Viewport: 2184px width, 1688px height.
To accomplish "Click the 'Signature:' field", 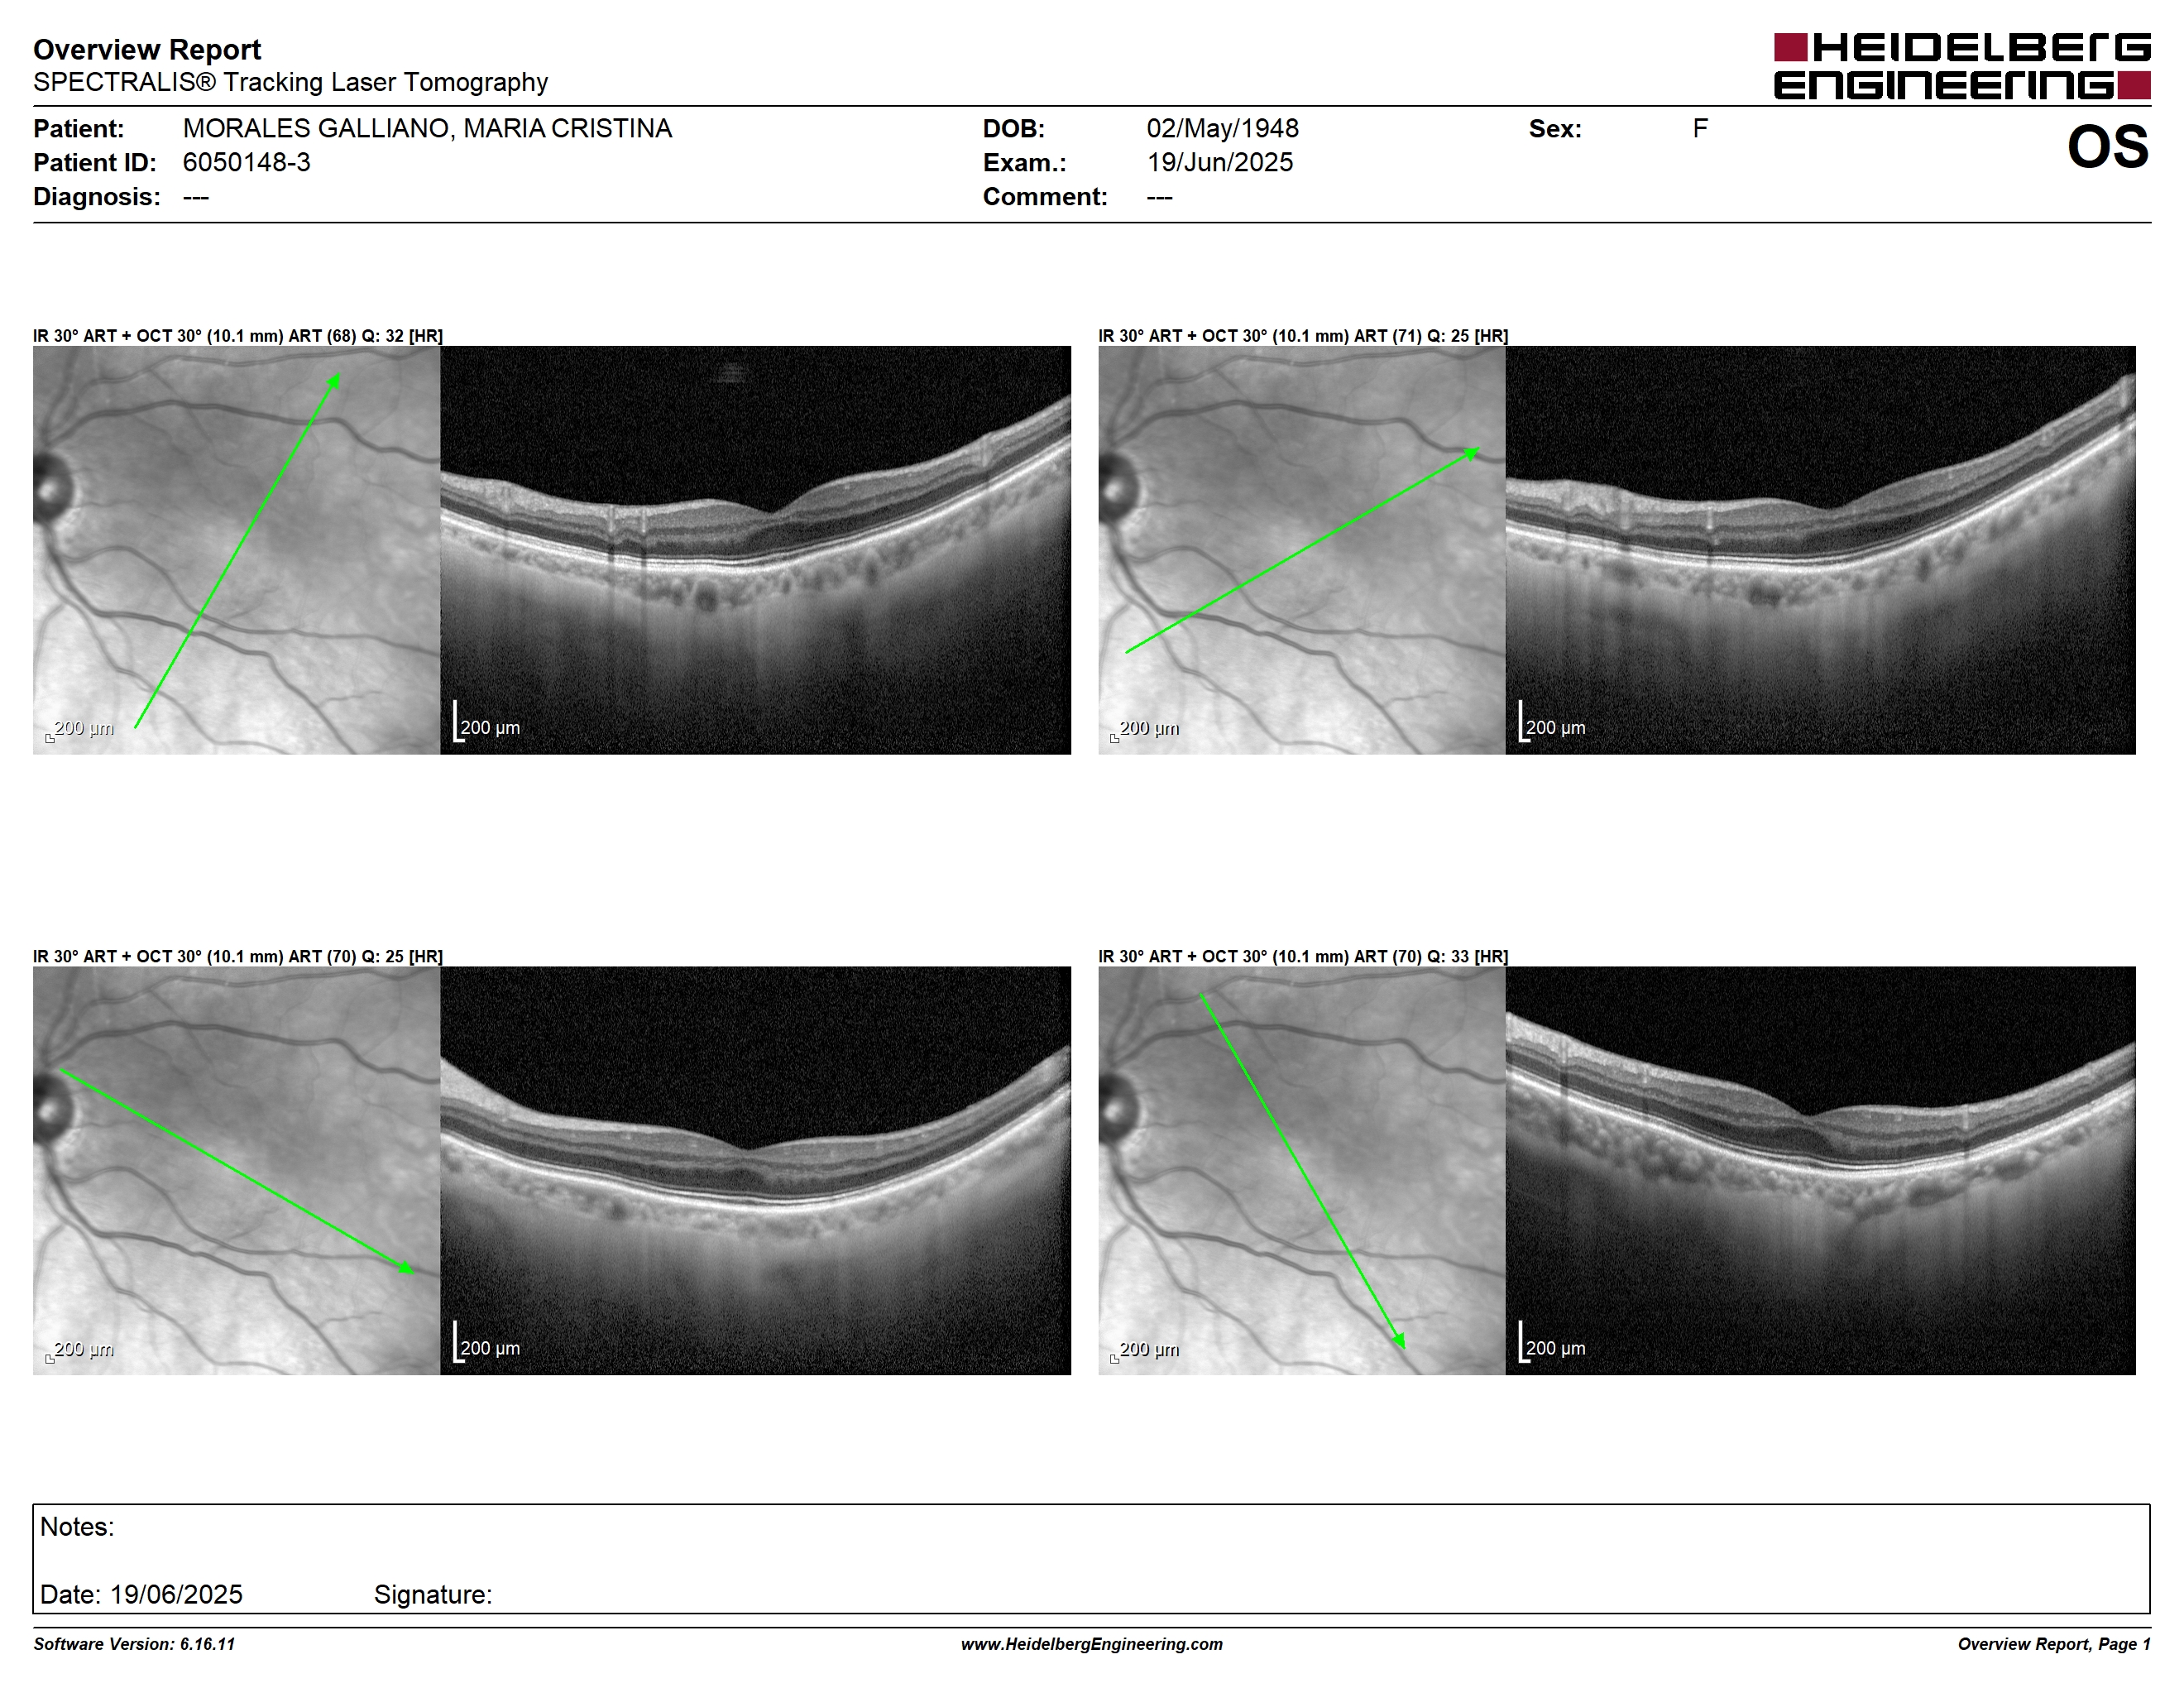I will tap(433, 1594).
